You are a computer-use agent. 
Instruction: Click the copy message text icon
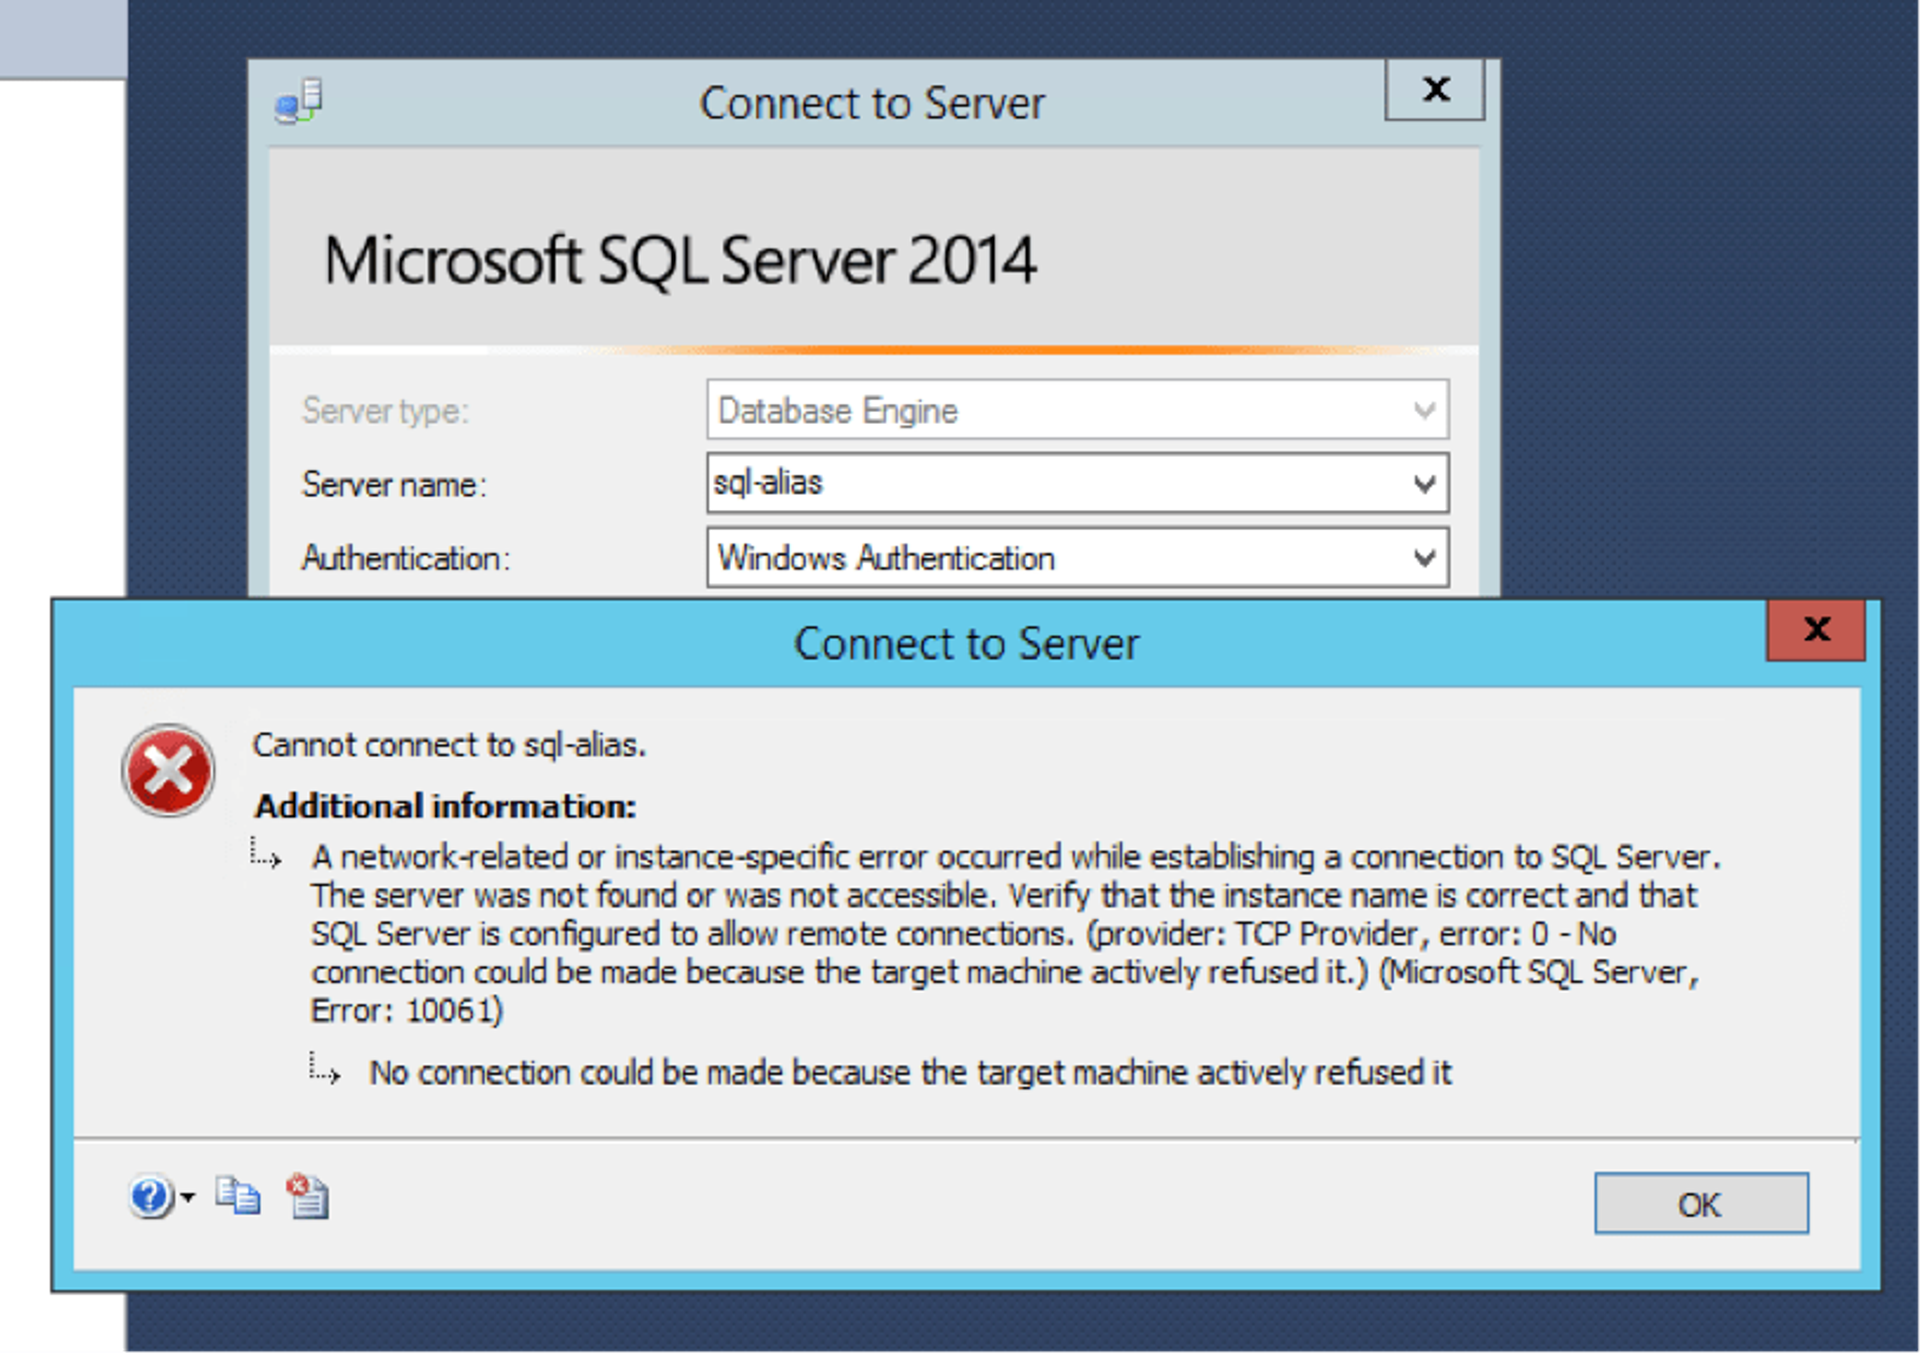pos(238,1196)
